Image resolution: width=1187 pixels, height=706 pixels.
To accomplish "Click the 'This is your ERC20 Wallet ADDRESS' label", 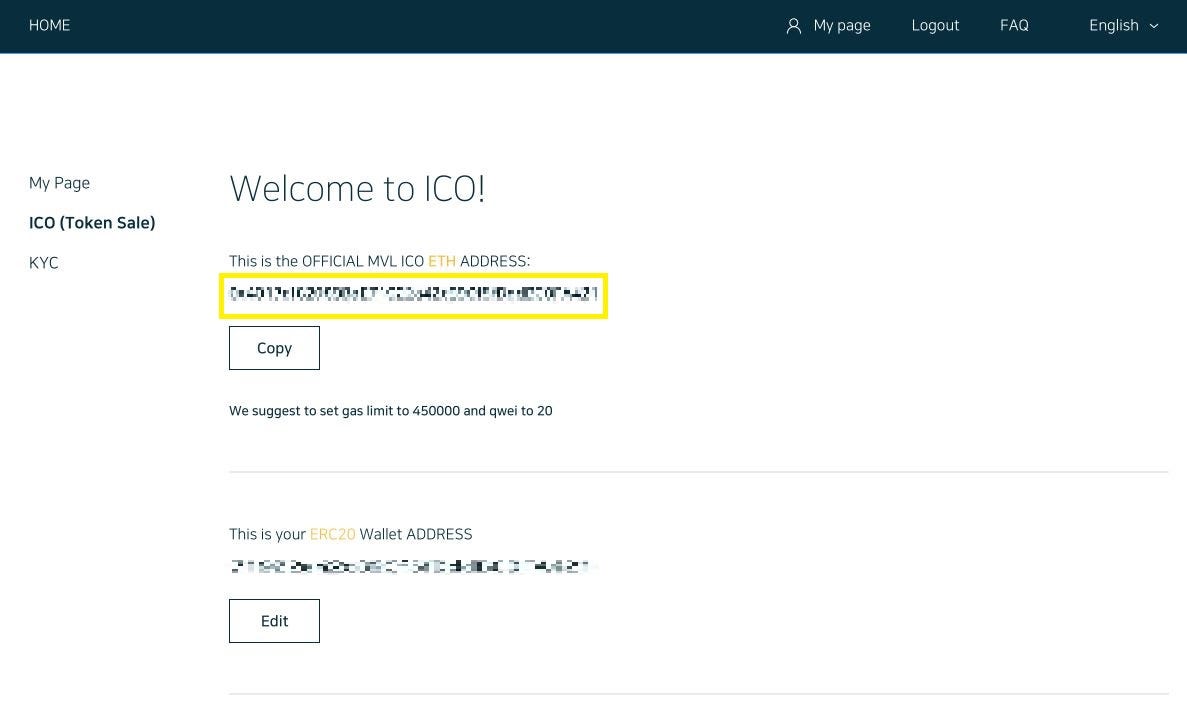I will point(350,534).
